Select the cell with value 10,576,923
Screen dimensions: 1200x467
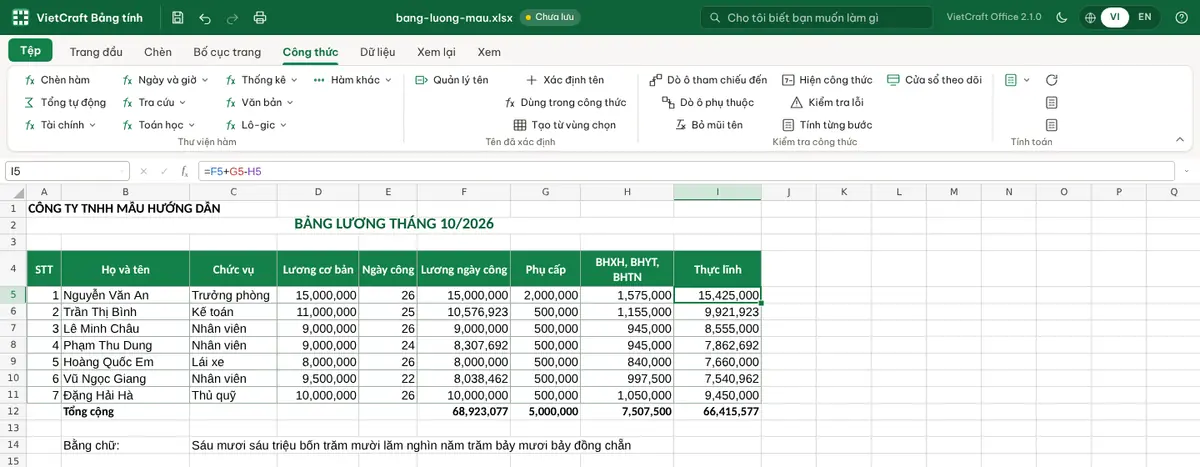click(x=464, y=312)
